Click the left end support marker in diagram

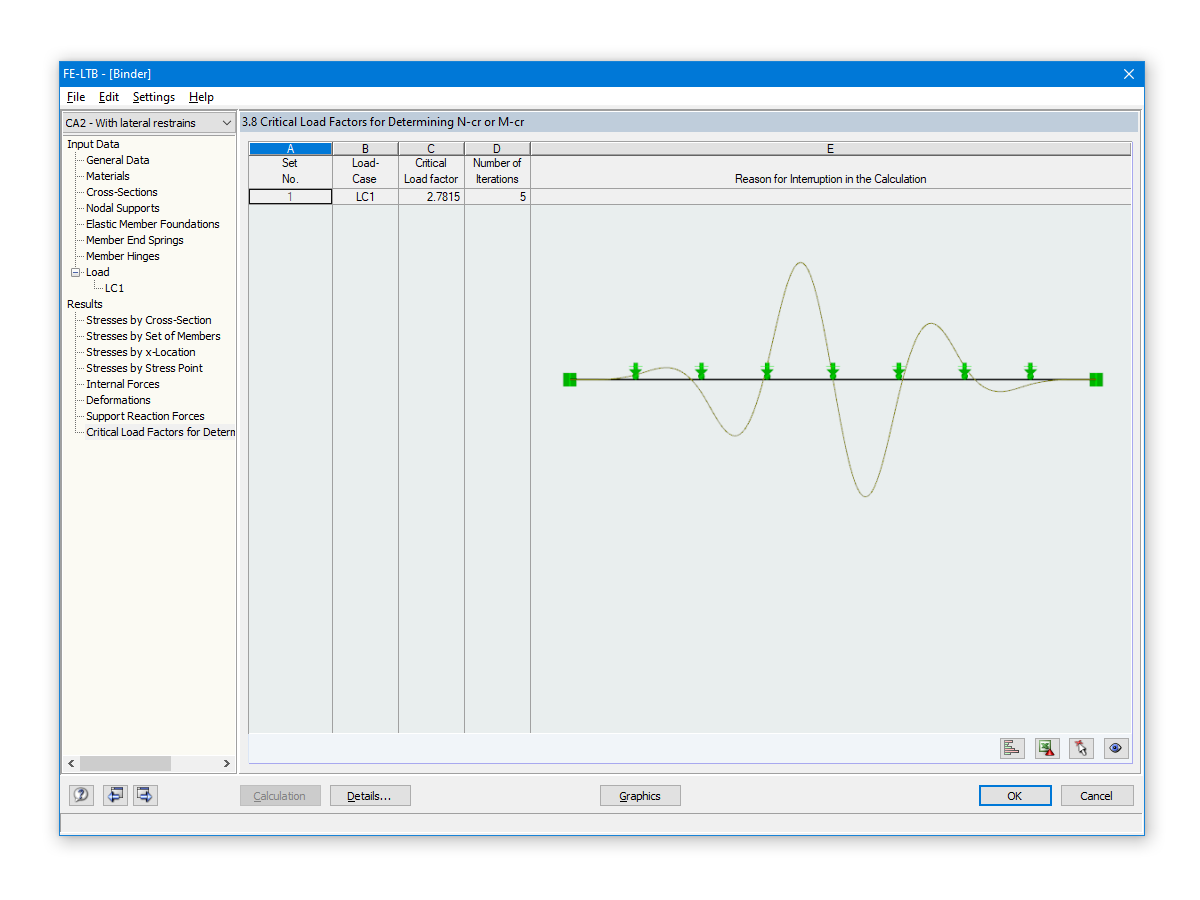click(x=570, y=379)
